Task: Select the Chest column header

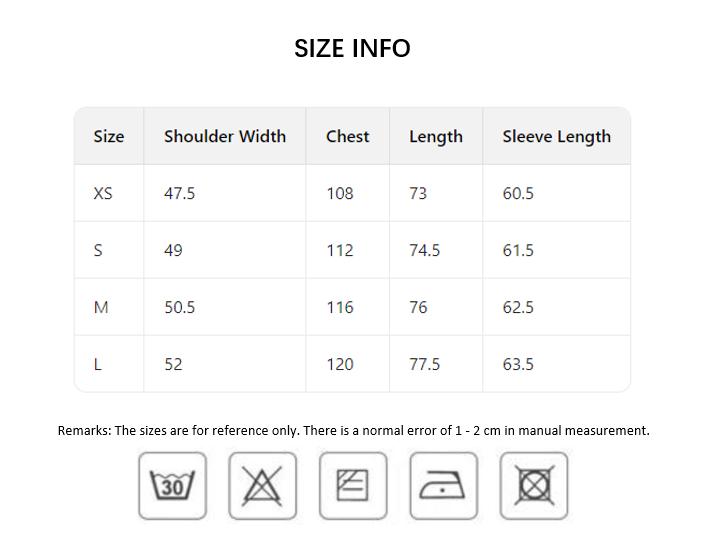Action: 348,136
